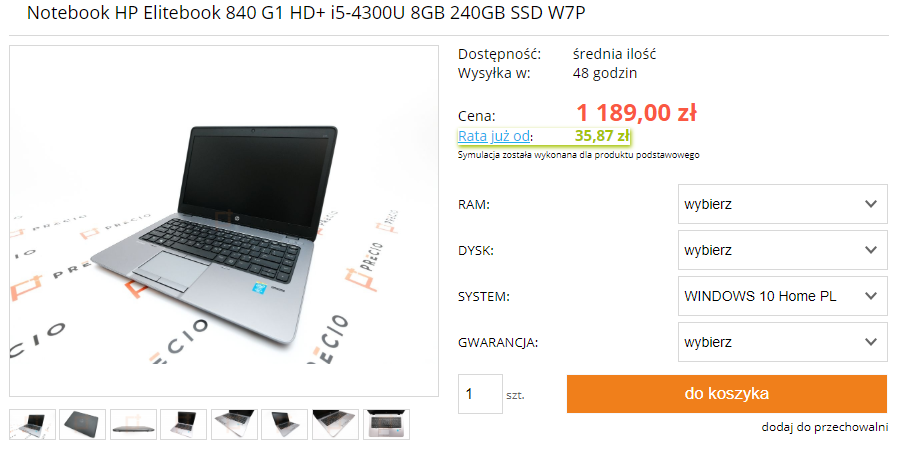897x456 pixels.
Task: Open the eighth thumbnail with the keyboard close-up
Action: [x=386, y=425]
